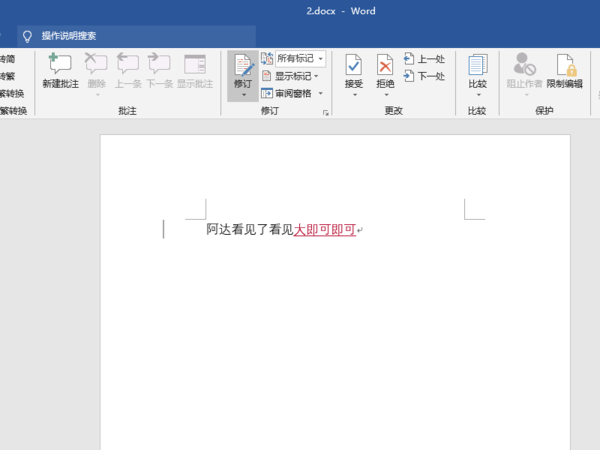
Task: Click the Restrict Editing (限制编辑) icon
Action: click(564, 65)
